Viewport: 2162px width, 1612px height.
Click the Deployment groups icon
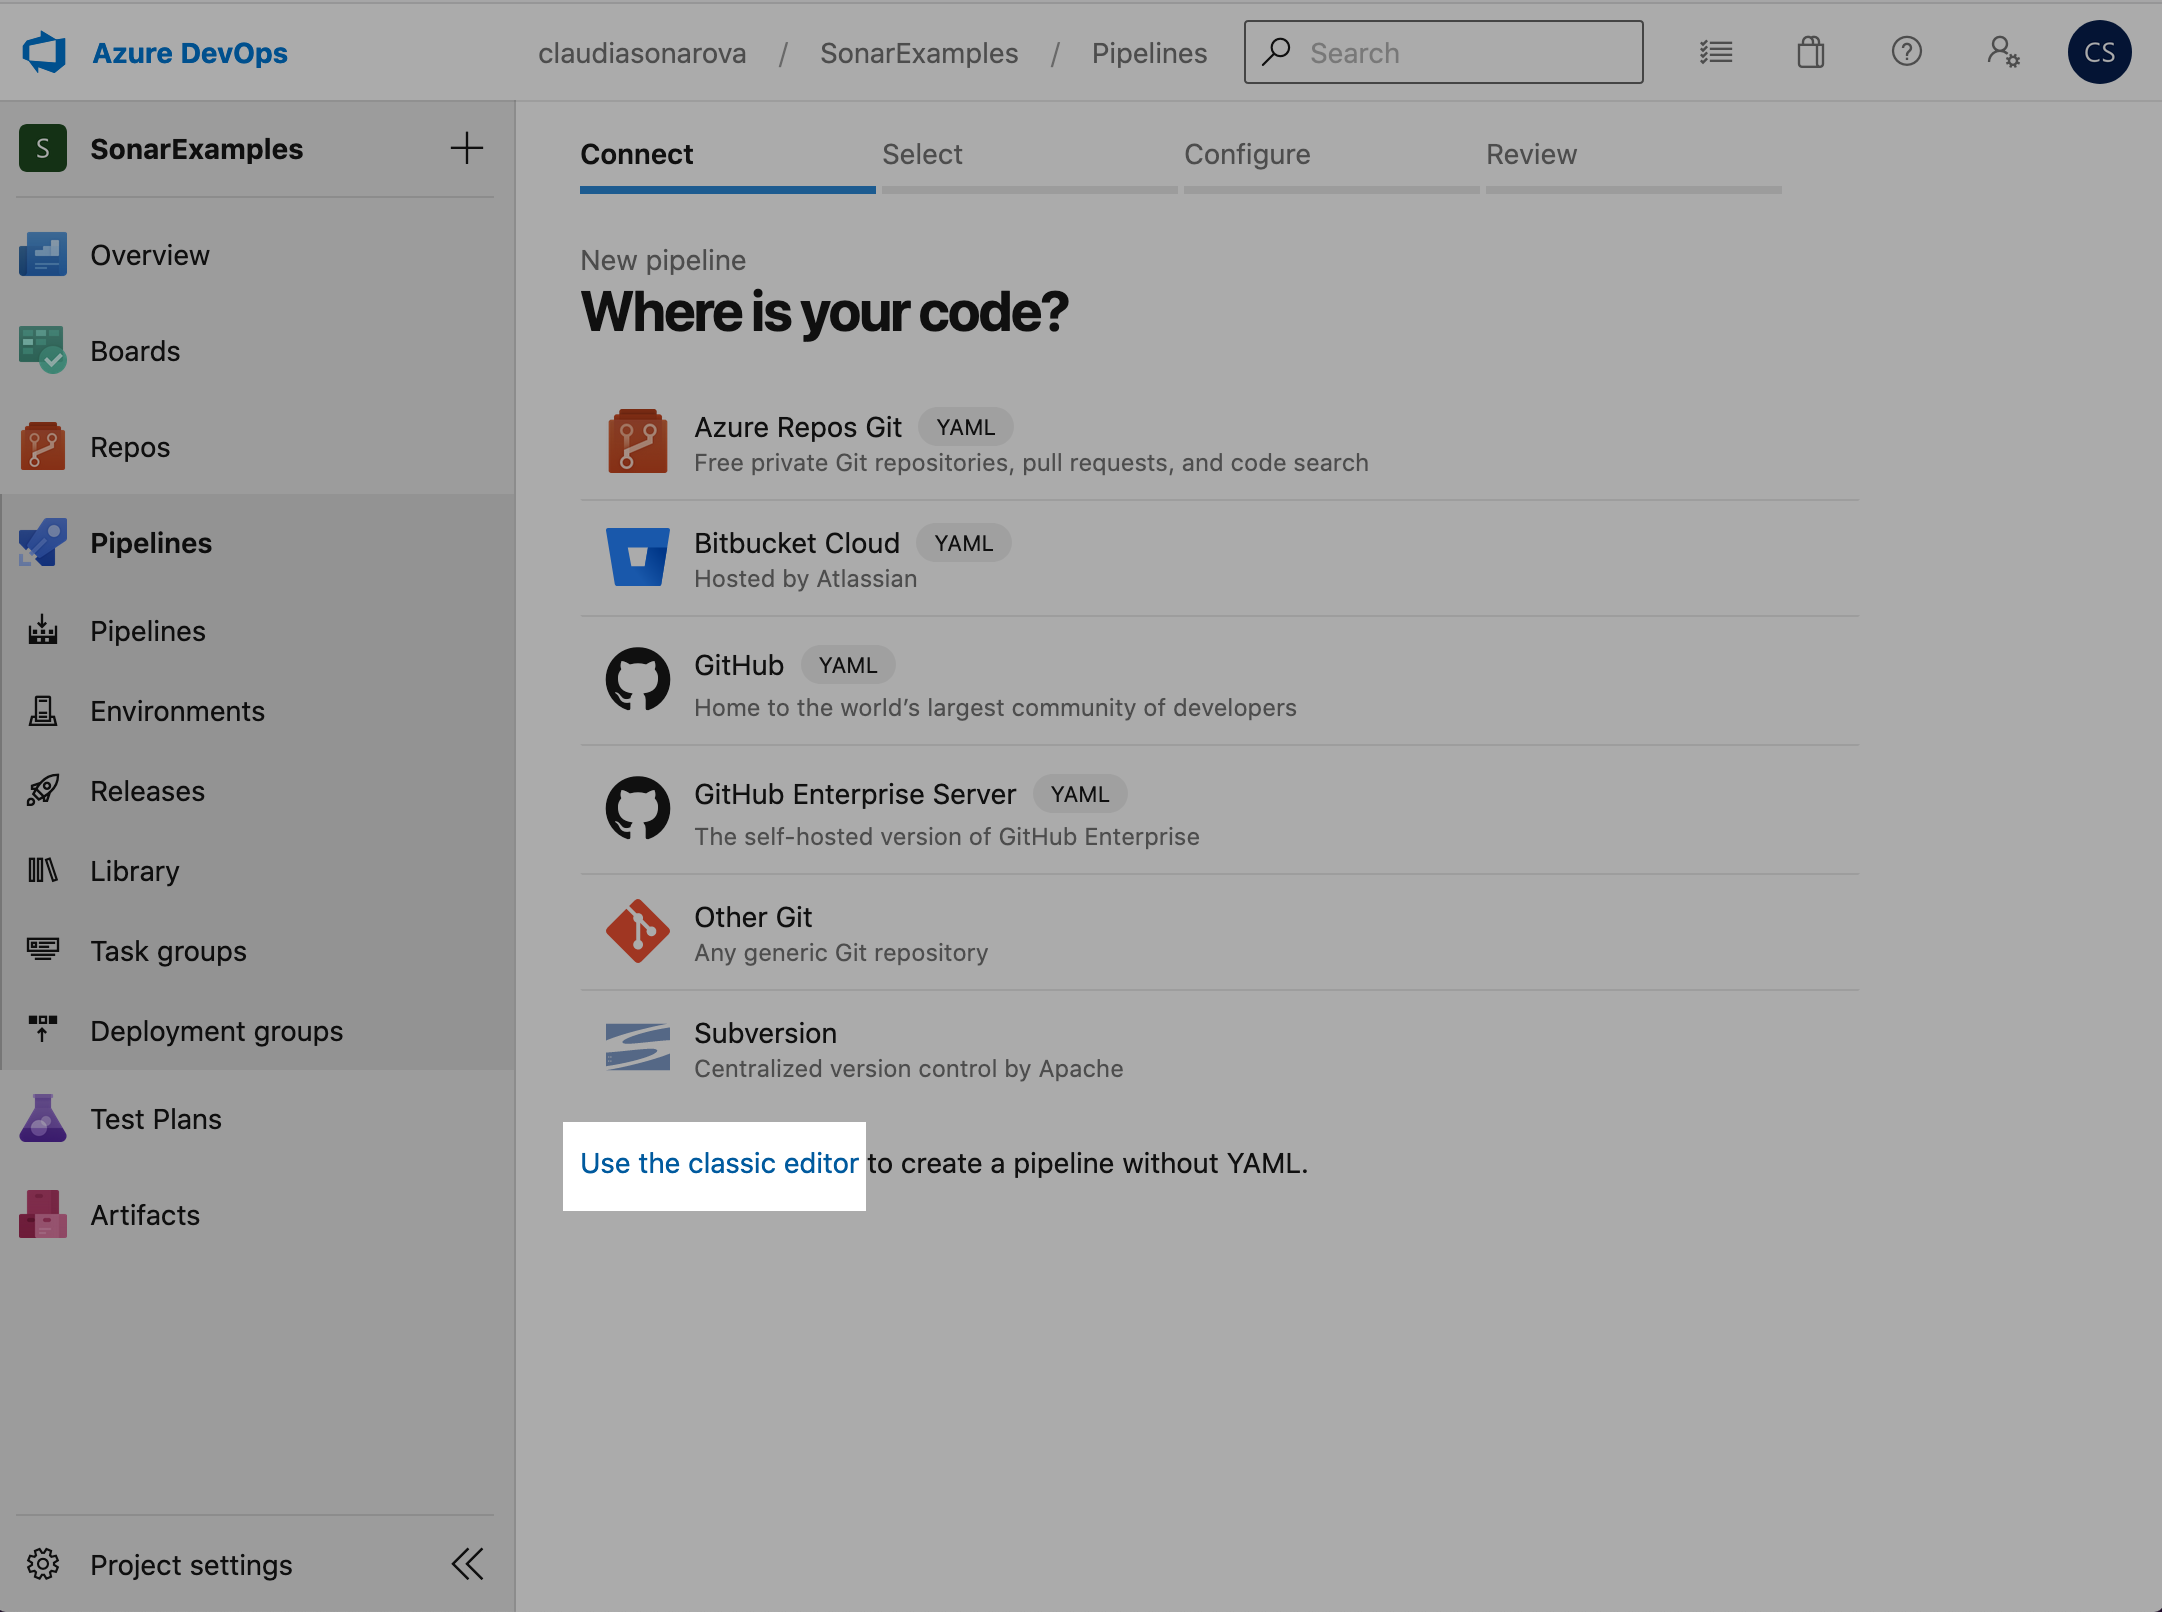coord(43,1028)
